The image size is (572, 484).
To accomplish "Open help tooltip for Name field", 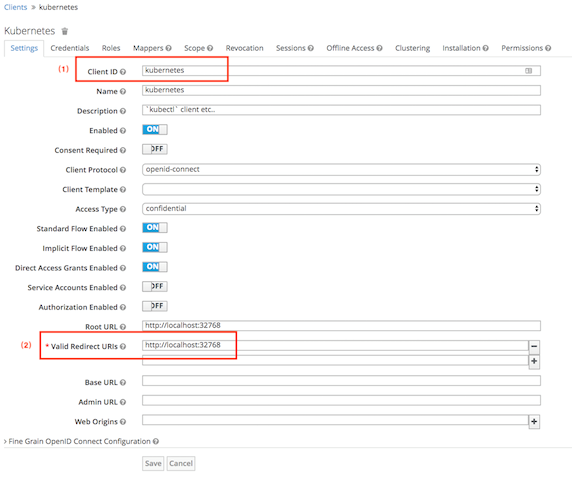I will point(123,92).
